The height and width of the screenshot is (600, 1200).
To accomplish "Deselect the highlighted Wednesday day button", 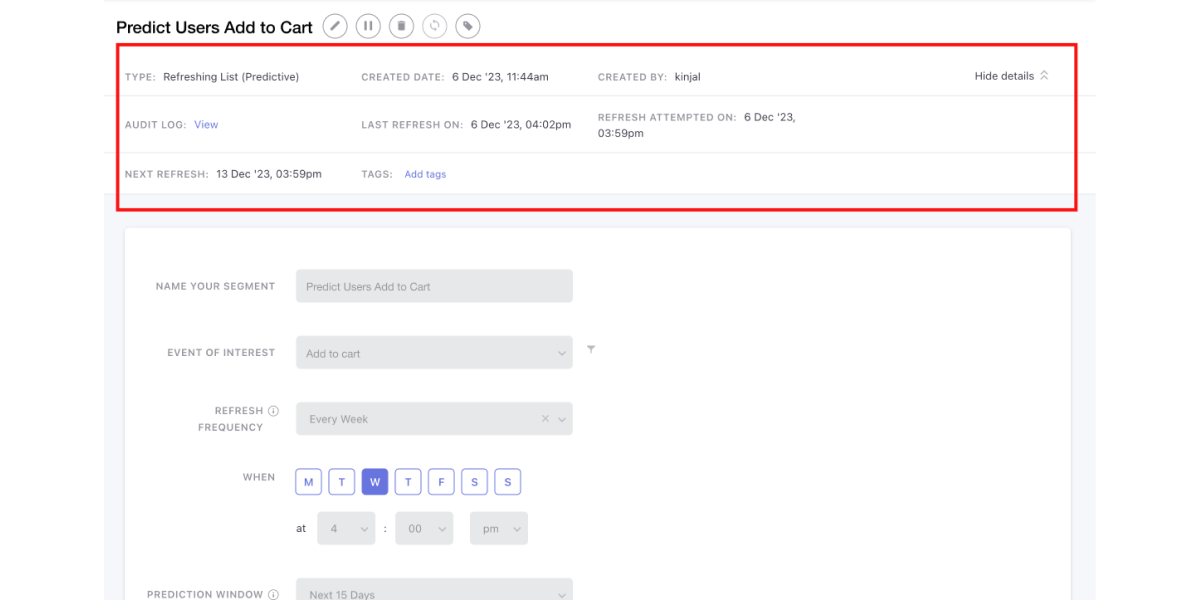I will point(375,482).
